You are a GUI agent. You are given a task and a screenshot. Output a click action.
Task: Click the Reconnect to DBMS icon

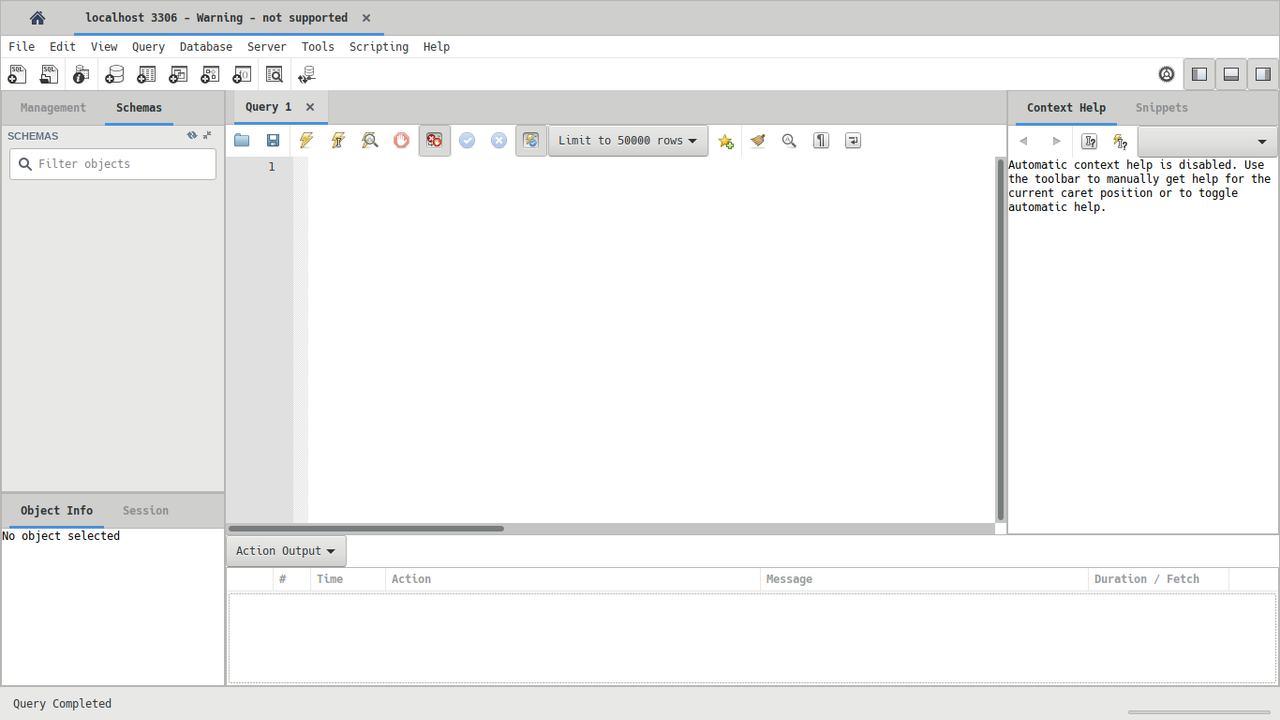pos(306,75)
